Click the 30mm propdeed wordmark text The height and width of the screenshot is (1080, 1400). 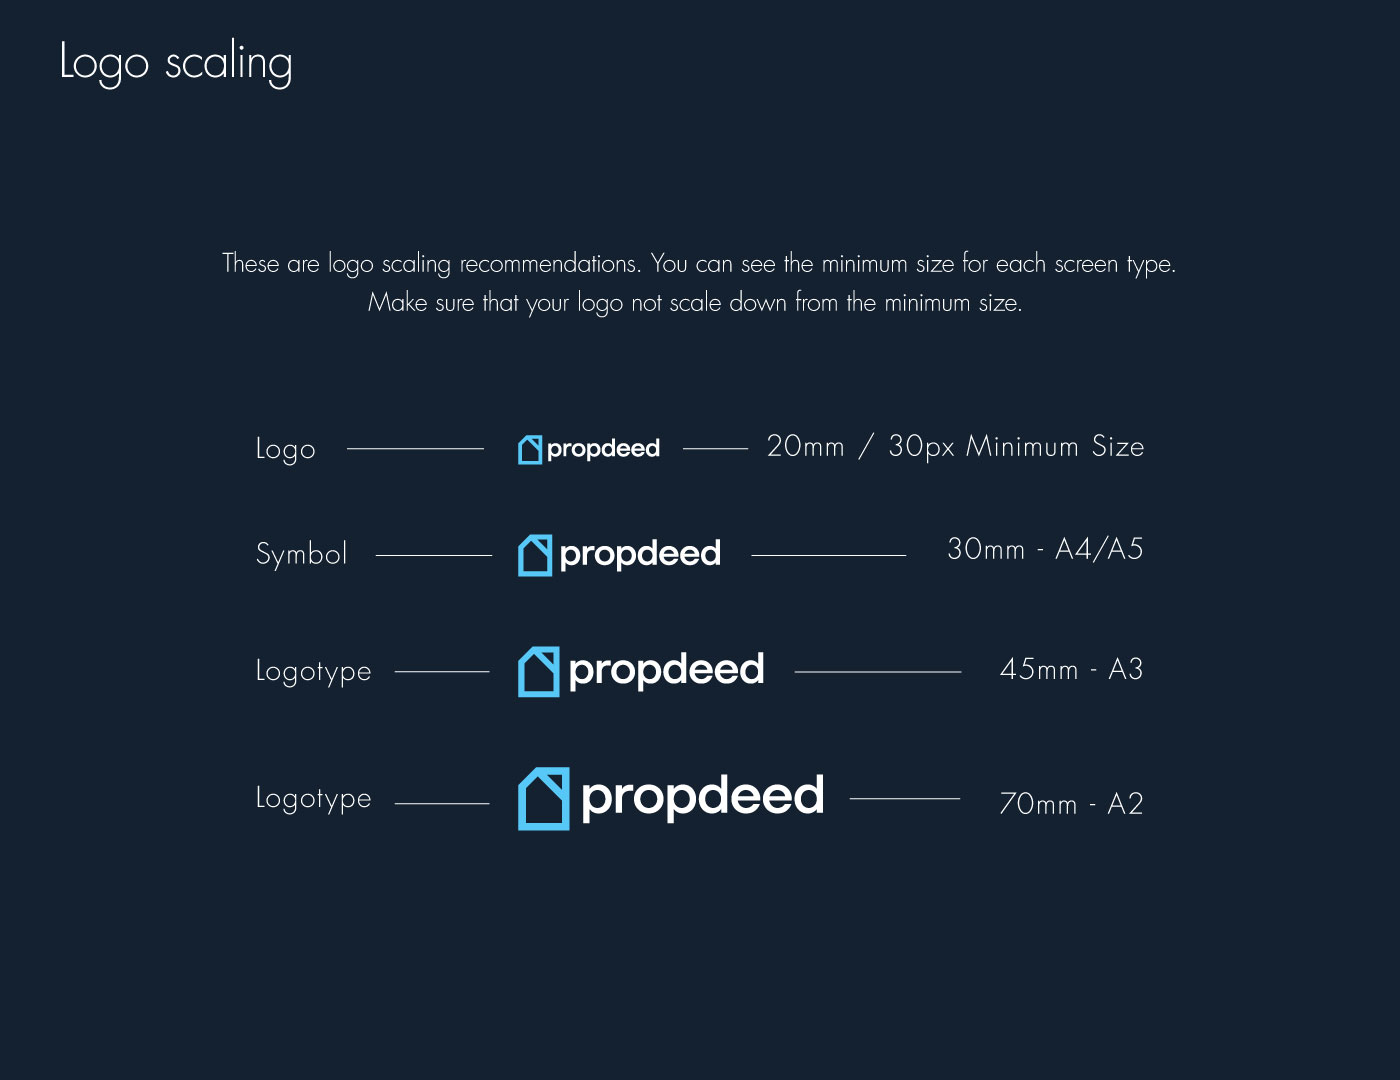coord(640,555)
